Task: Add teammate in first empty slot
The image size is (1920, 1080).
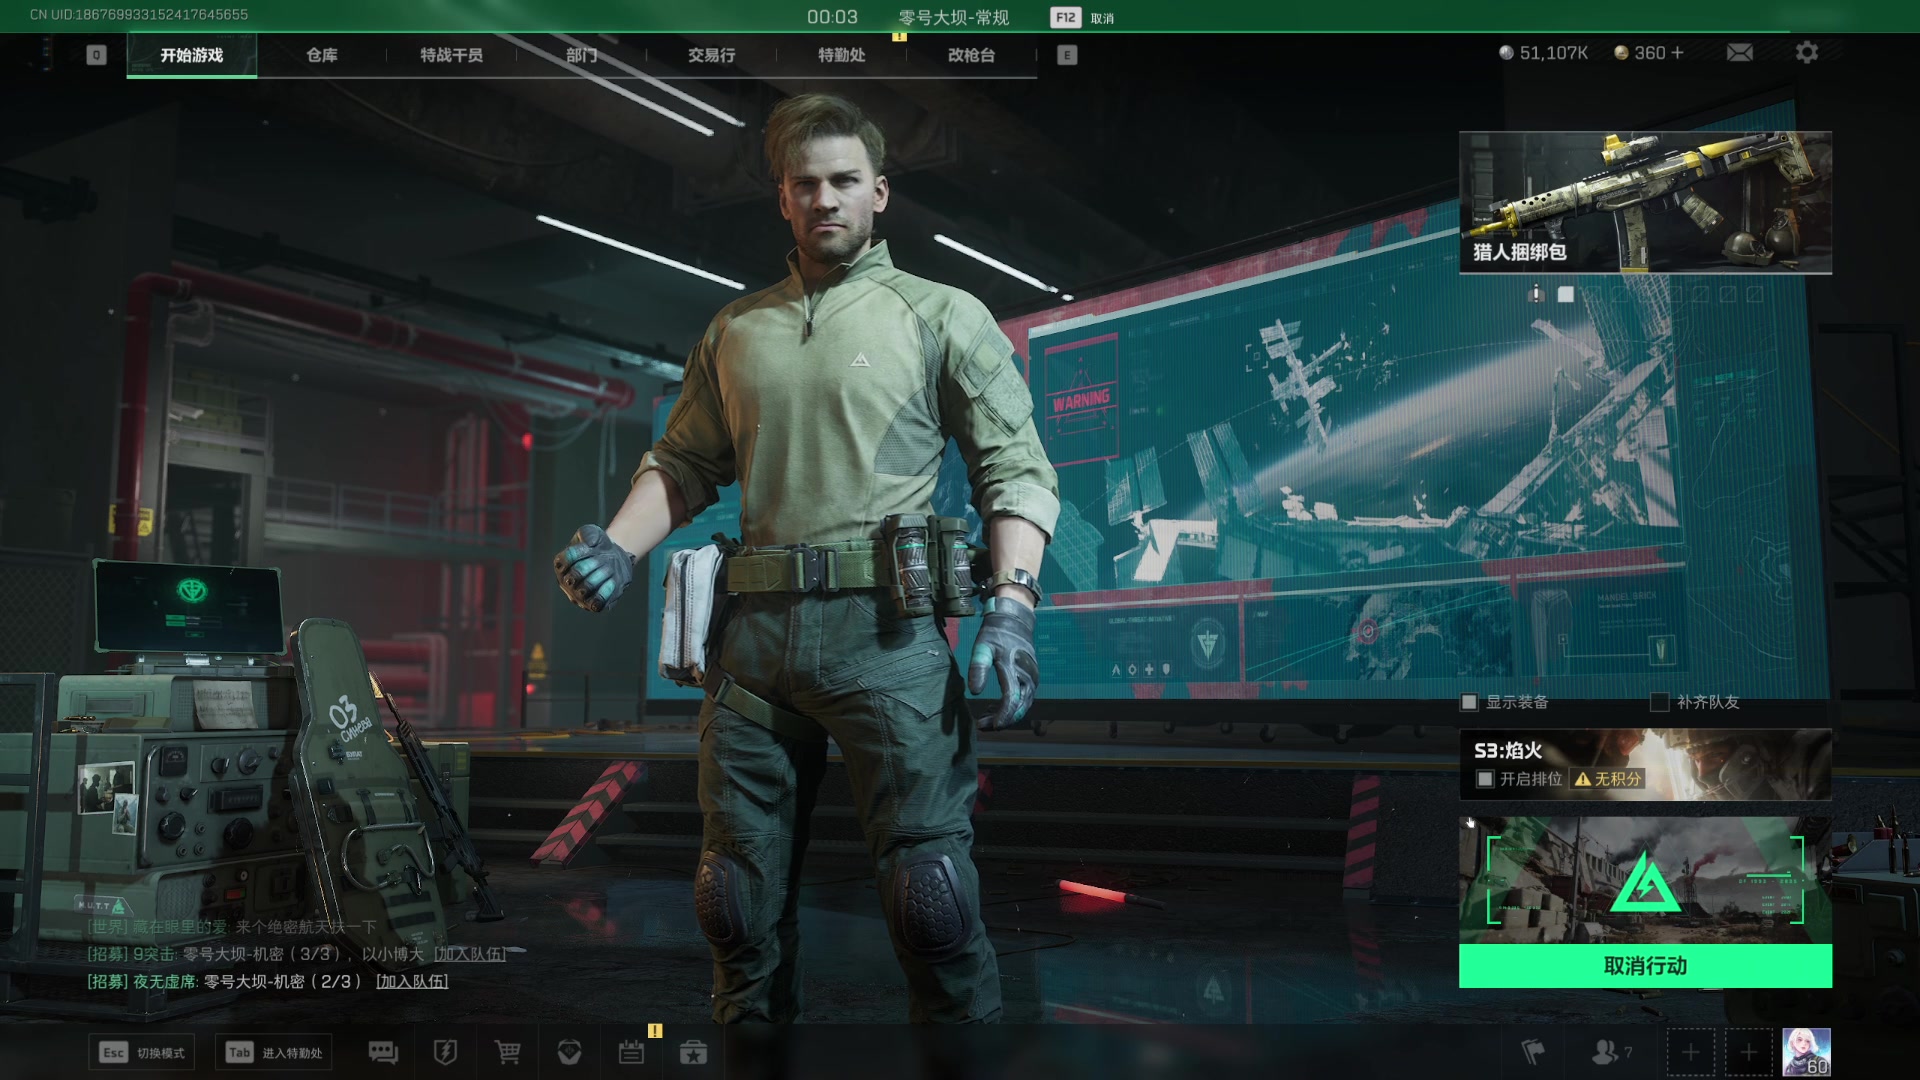Action: (x=1690, y=1052)
